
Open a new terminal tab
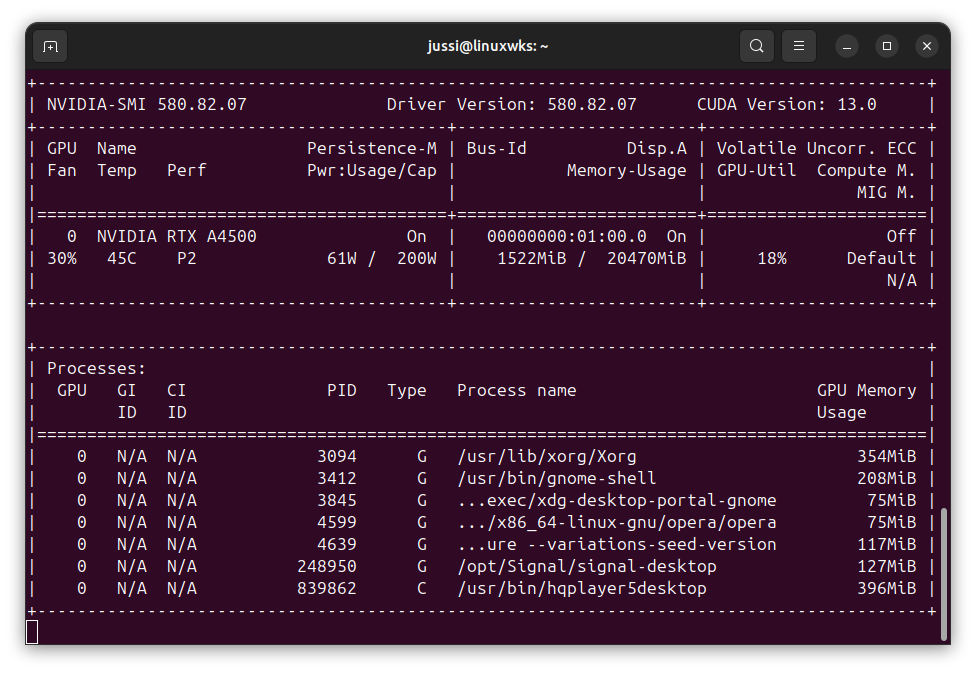pos(50,46)
